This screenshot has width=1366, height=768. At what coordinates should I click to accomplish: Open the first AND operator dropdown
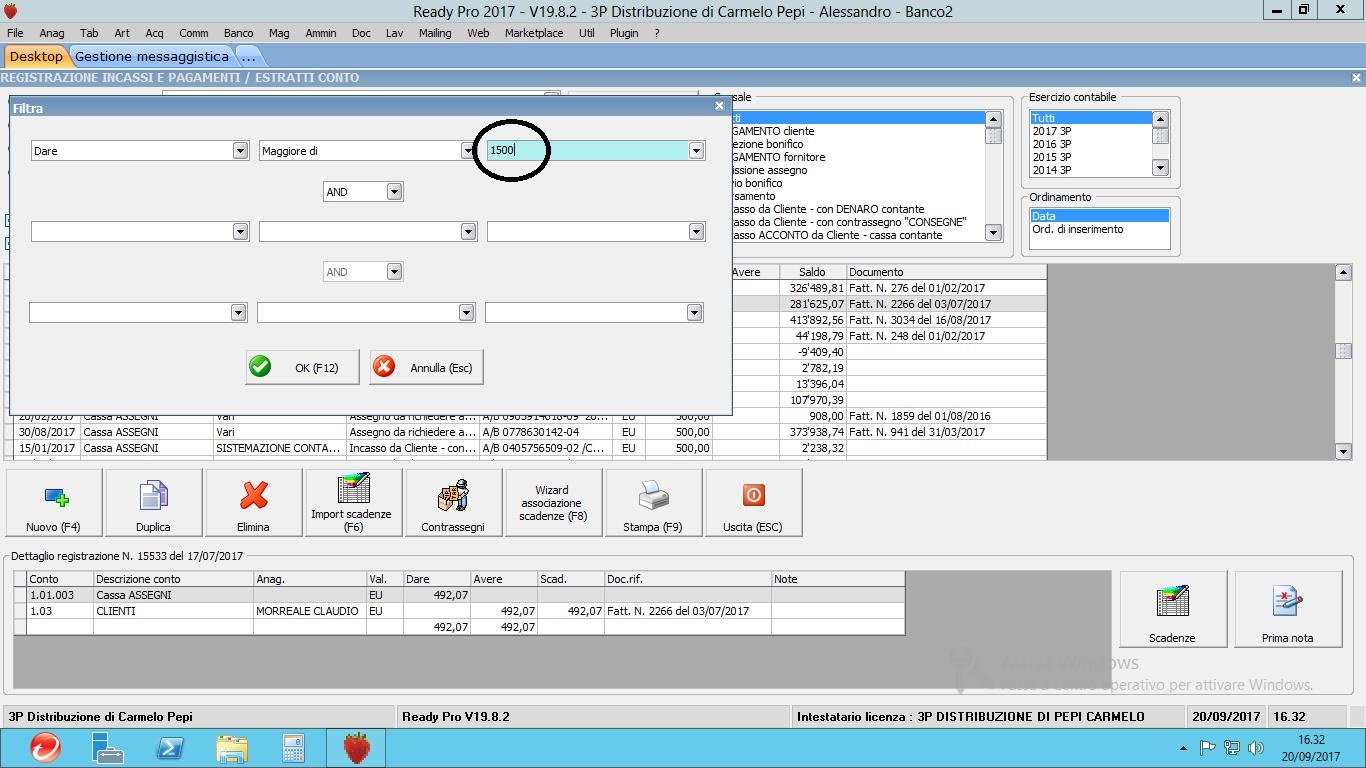coord(394,191)
